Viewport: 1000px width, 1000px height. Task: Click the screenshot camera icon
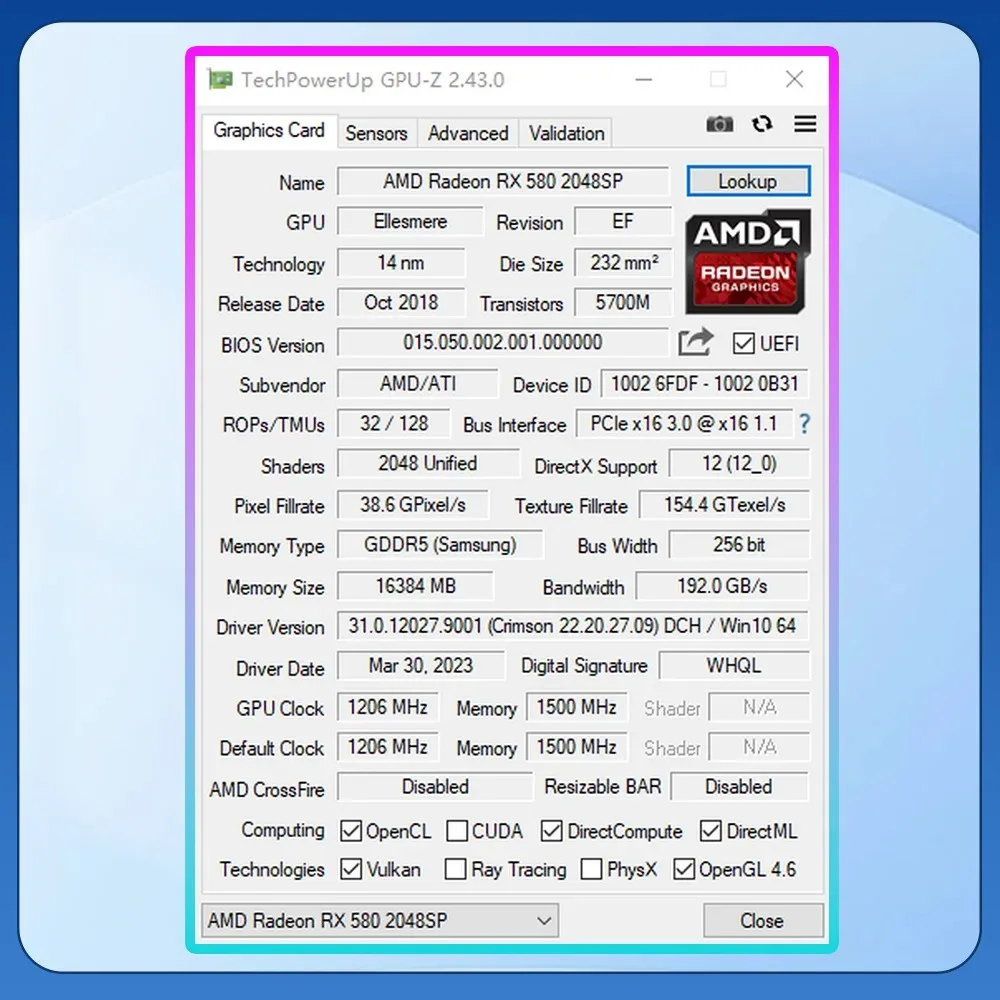pyautogui.click(x=719, y=124)
